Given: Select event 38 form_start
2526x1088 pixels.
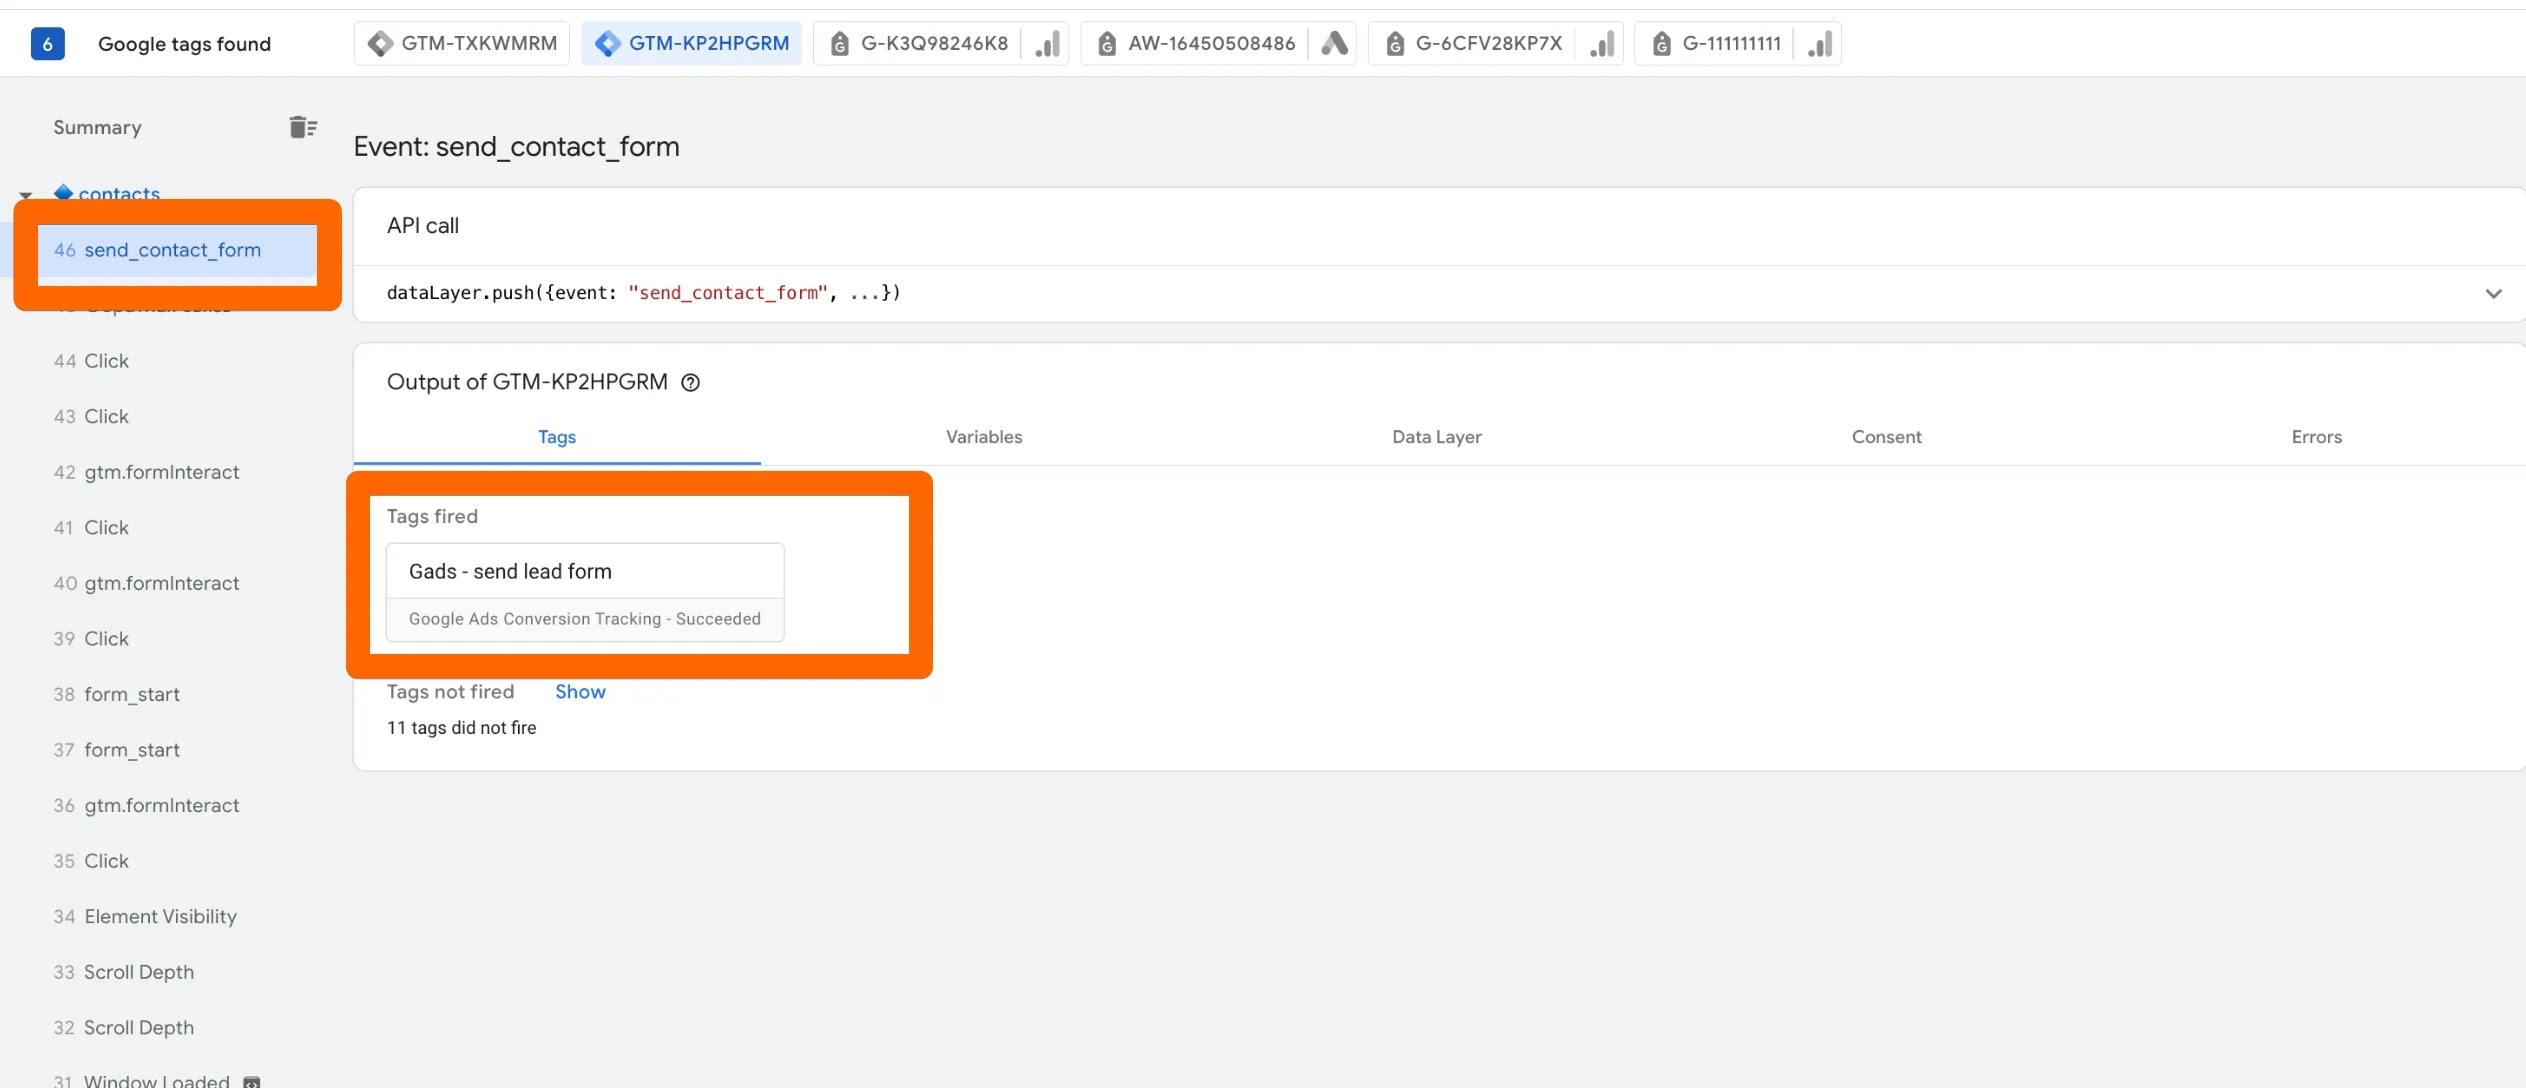Looking at the screenshot, I should 116,694.
